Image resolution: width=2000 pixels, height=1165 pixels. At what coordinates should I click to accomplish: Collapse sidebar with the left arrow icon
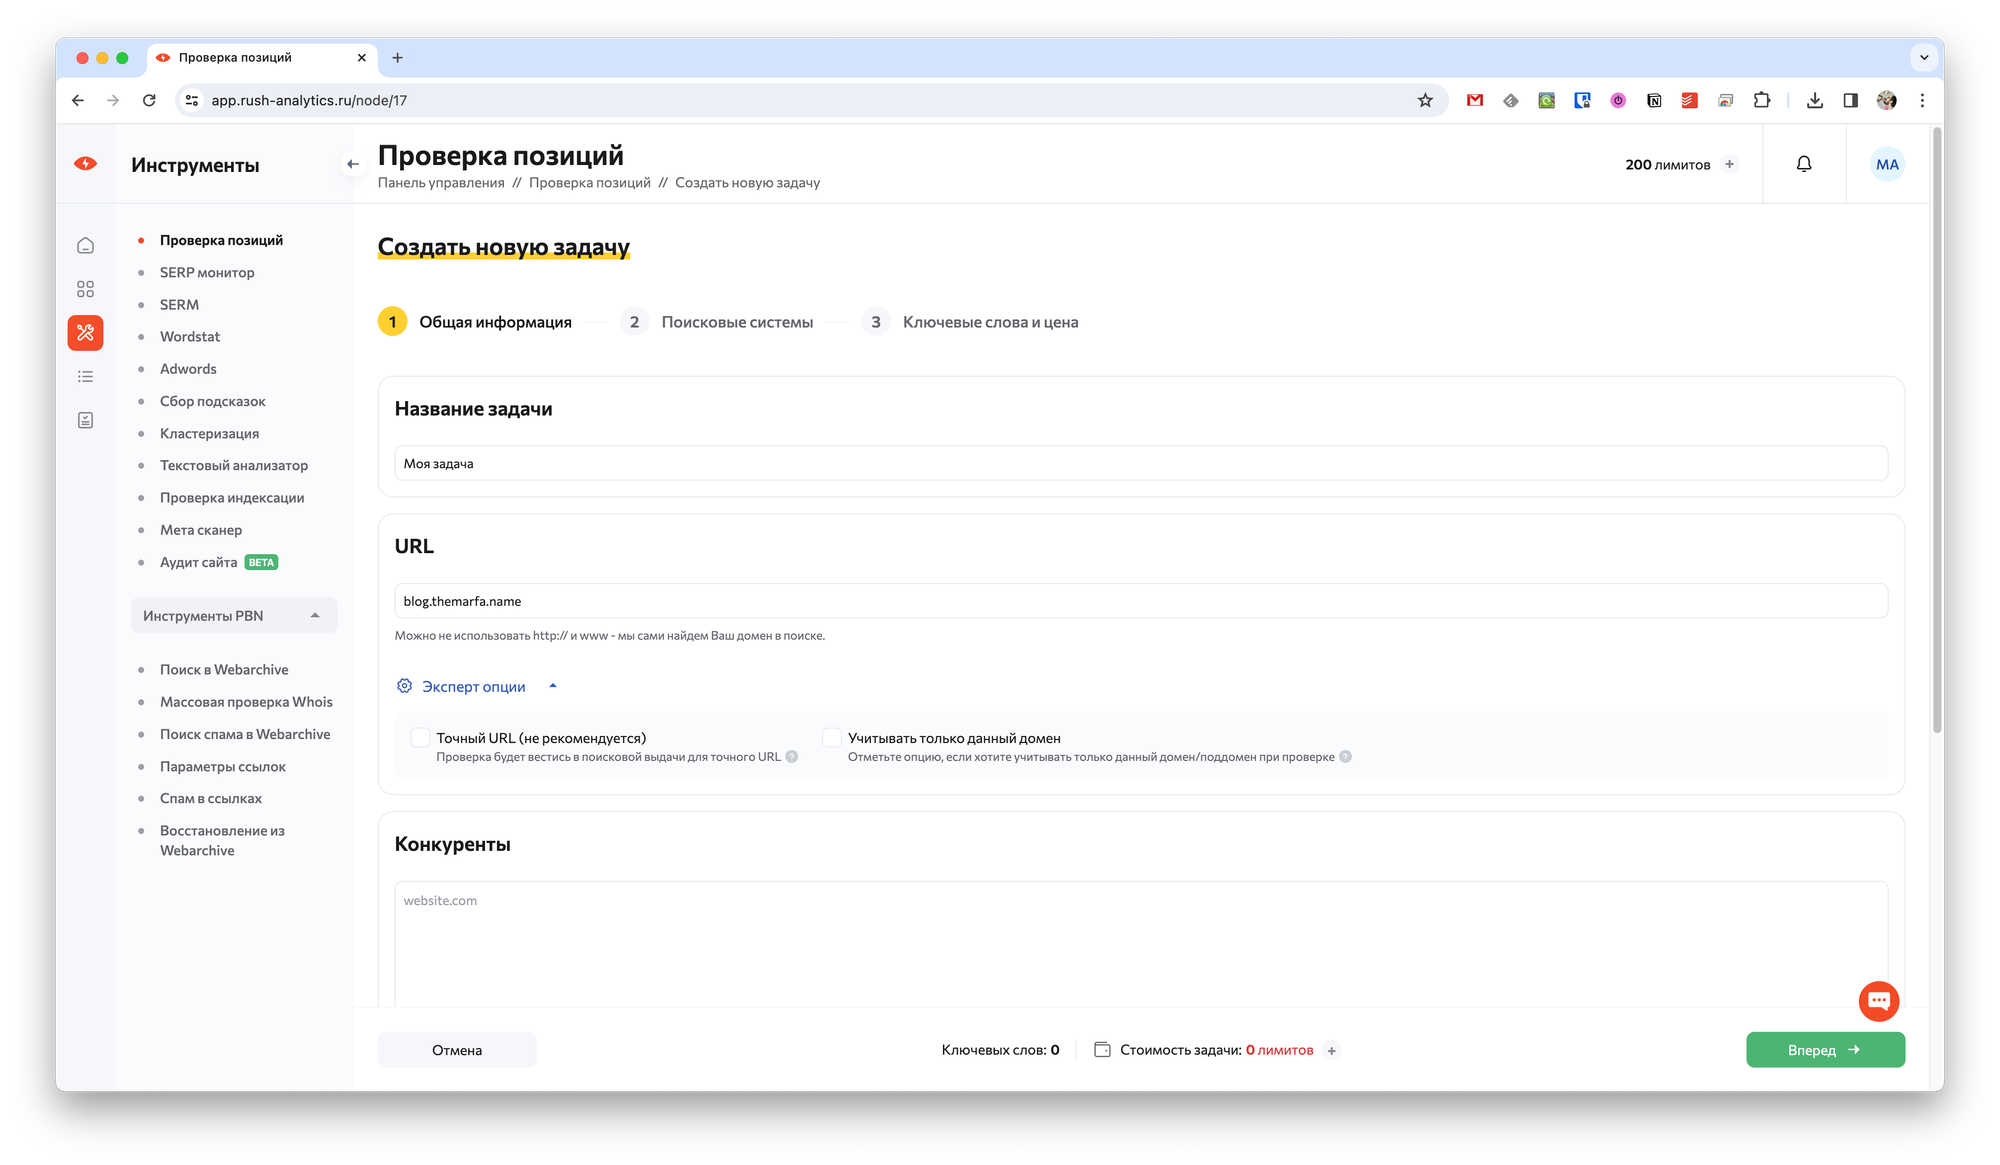pyautogui.click(x=352, y=164)
